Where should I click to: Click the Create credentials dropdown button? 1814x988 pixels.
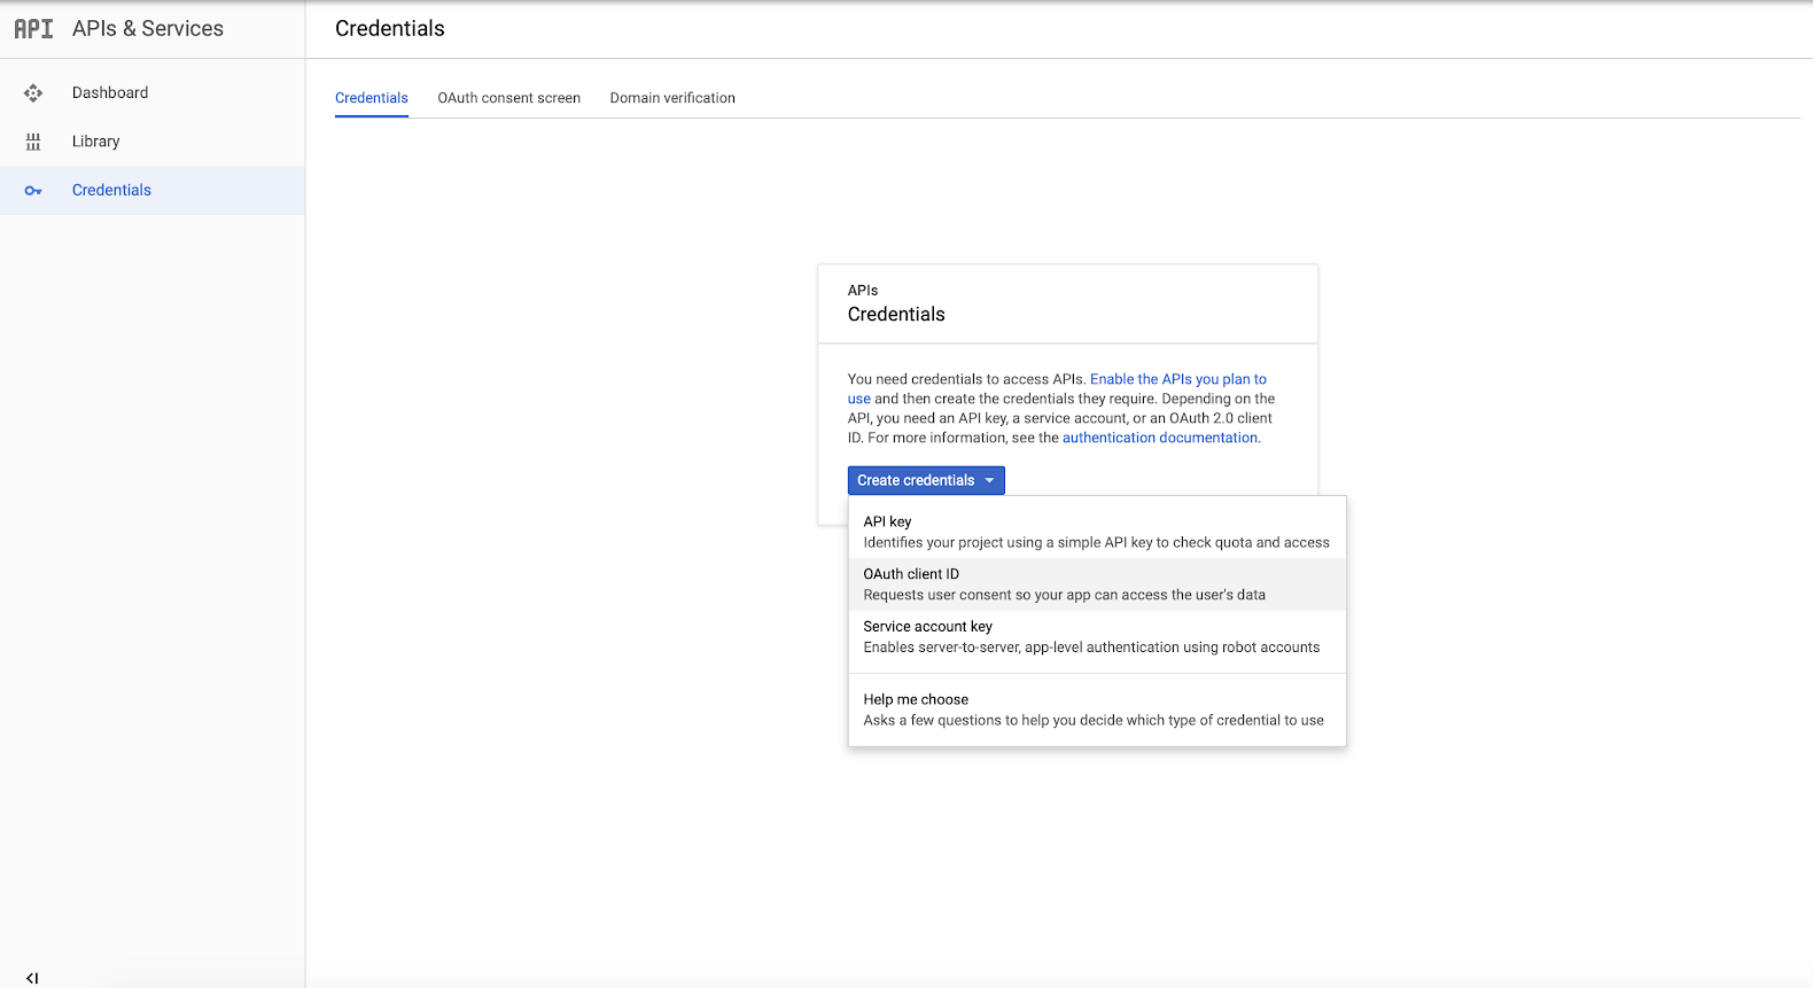pyautogui.click(x=915, y=480)
